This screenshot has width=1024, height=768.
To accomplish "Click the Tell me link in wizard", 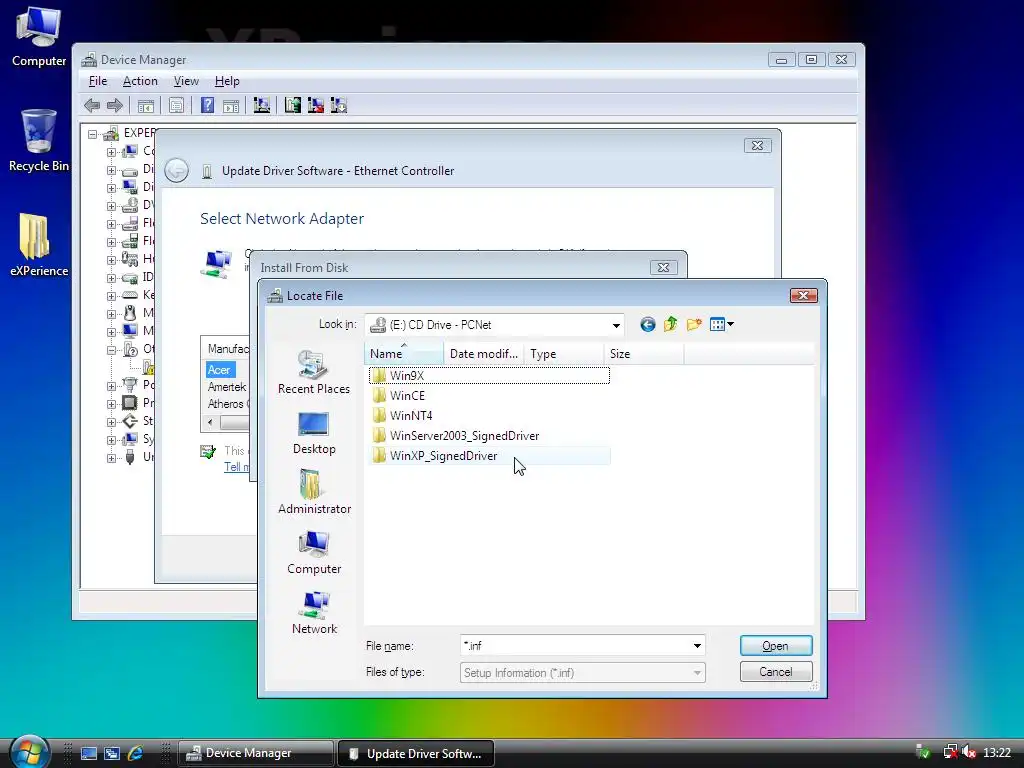I will 236,466.
